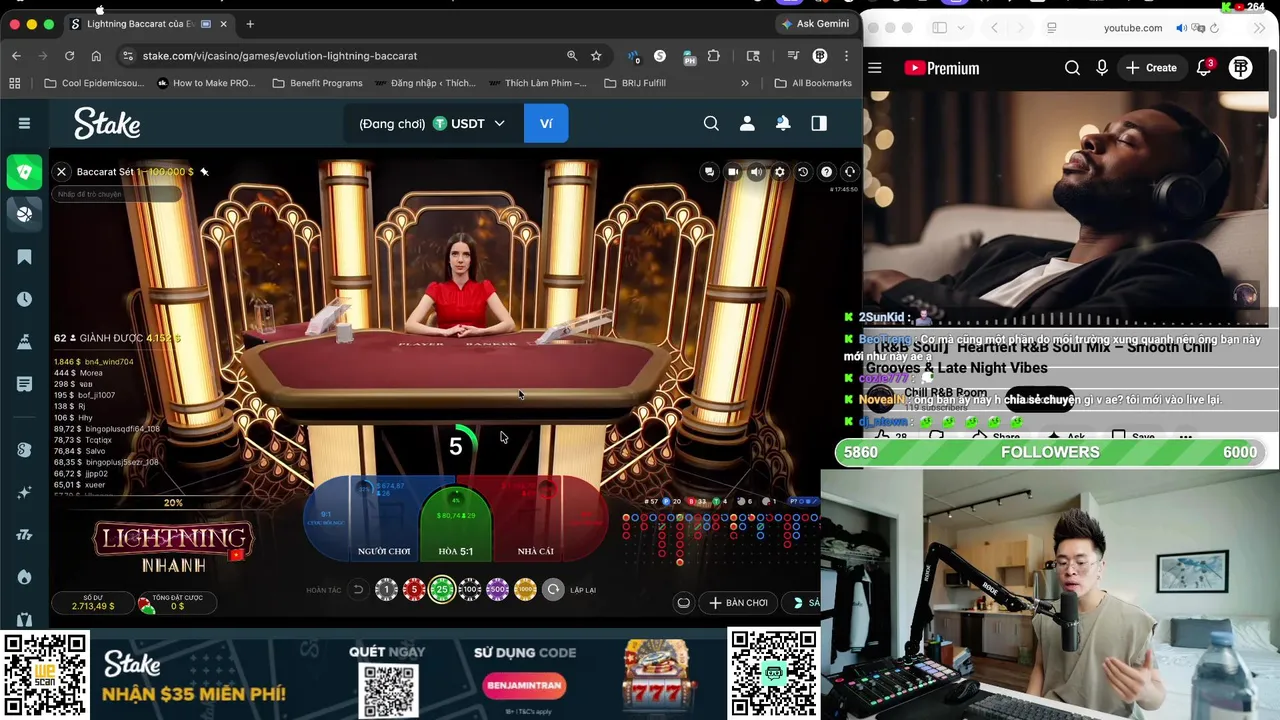Open the Stake user profile icon
This screenshot has width=1280, height=720.
[747, 123]
